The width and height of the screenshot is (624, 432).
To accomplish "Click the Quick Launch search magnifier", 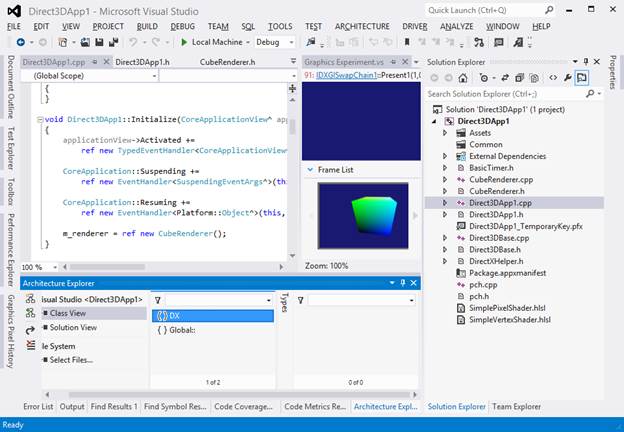I will point(549,10).
